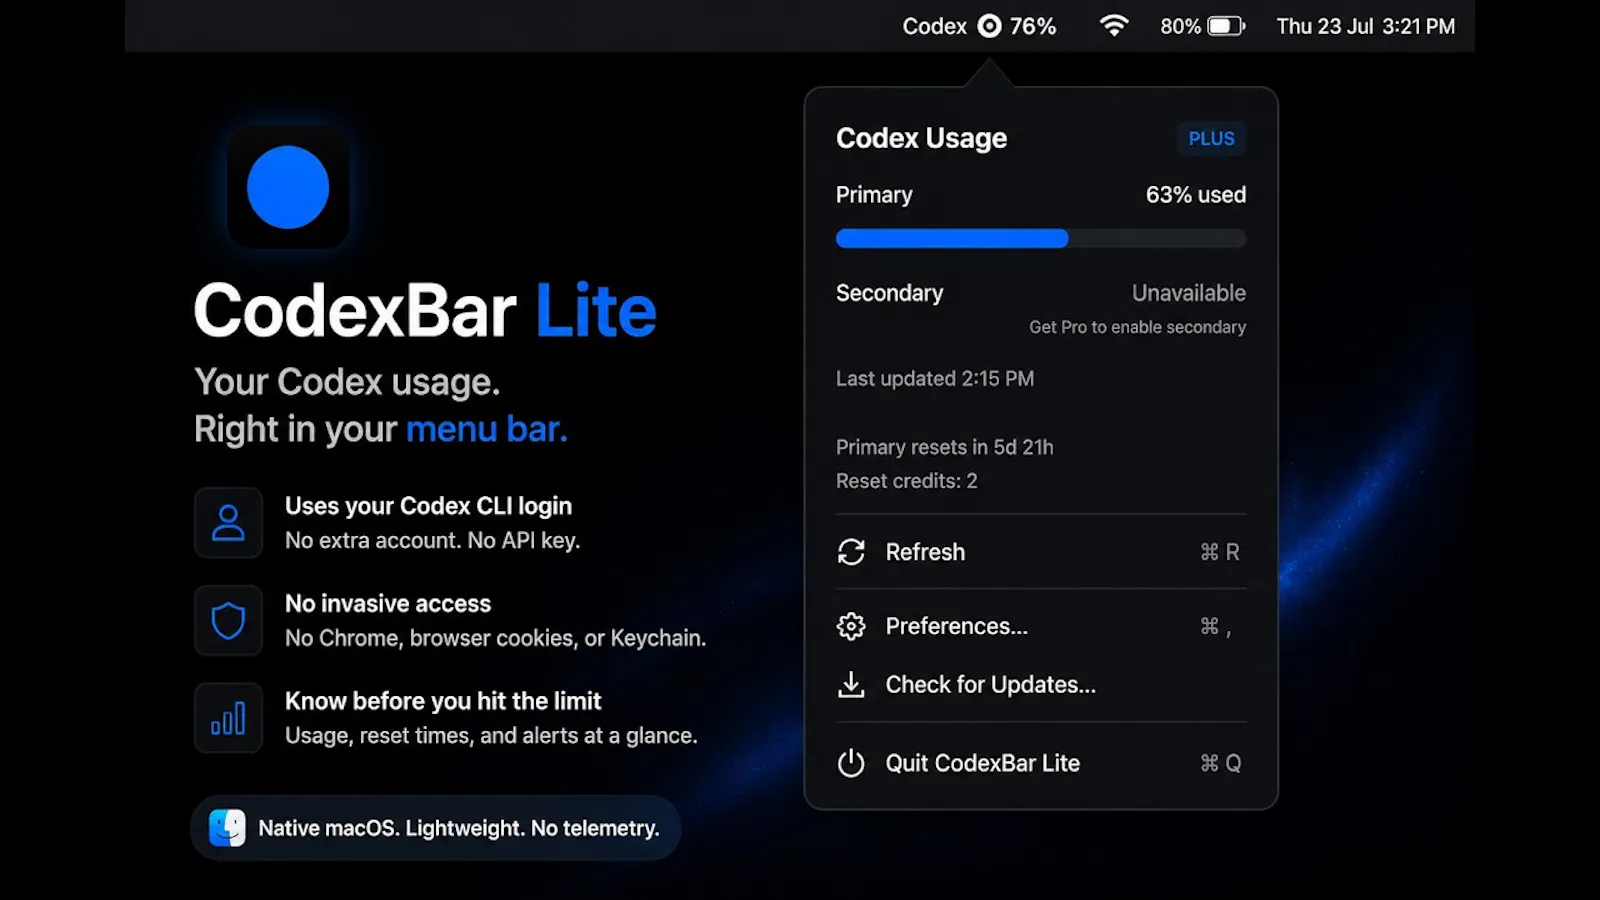Image resolution: width=1600 pixels, height=900 pixels.
Task: Click the bar chart icon beside limit text
Action: tap(228, 718)
